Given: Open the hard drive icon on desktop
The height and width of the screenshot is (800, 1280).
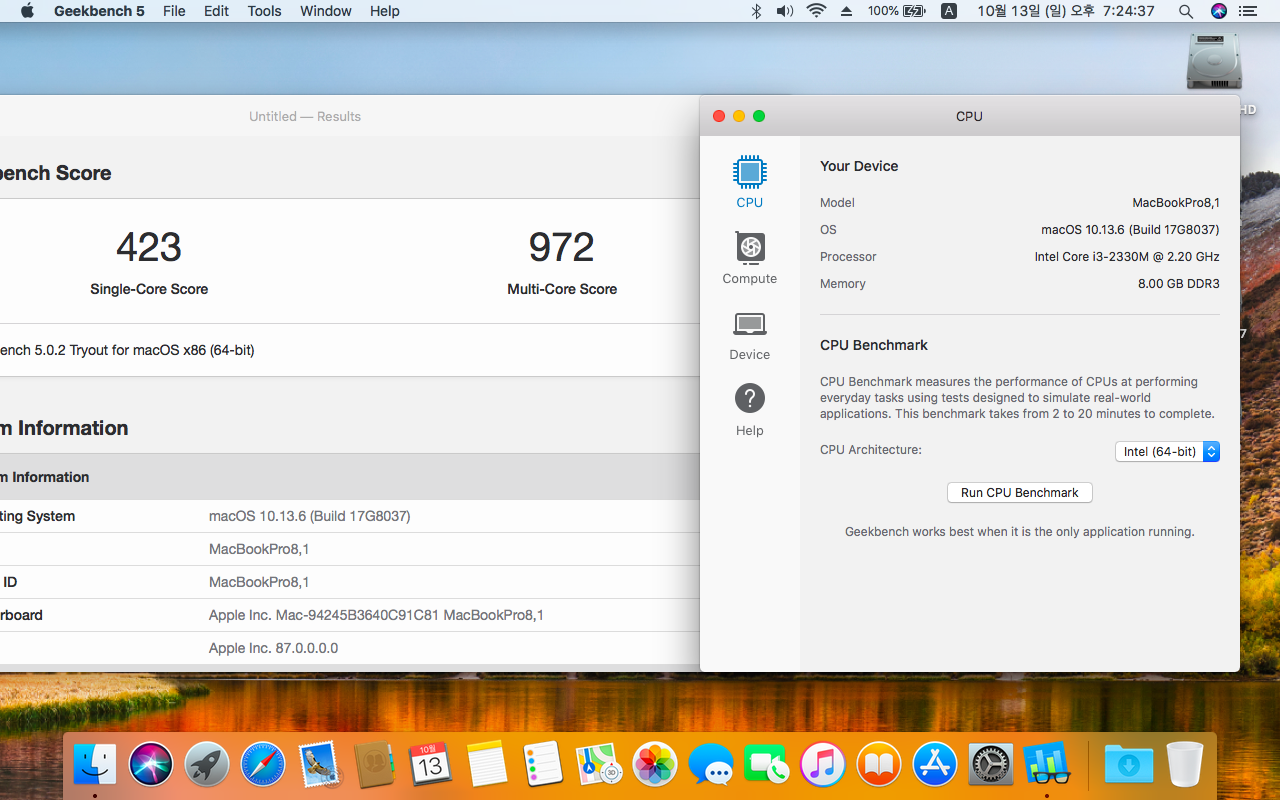Looking at the screenshot, I should click(x=1214, y=62).
